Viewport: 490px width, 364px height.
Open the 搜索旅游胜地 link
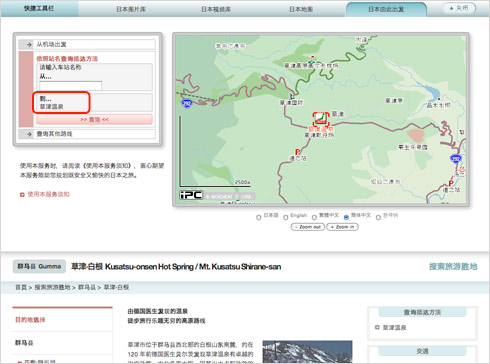pyautogui.click(x=453, y=266)
